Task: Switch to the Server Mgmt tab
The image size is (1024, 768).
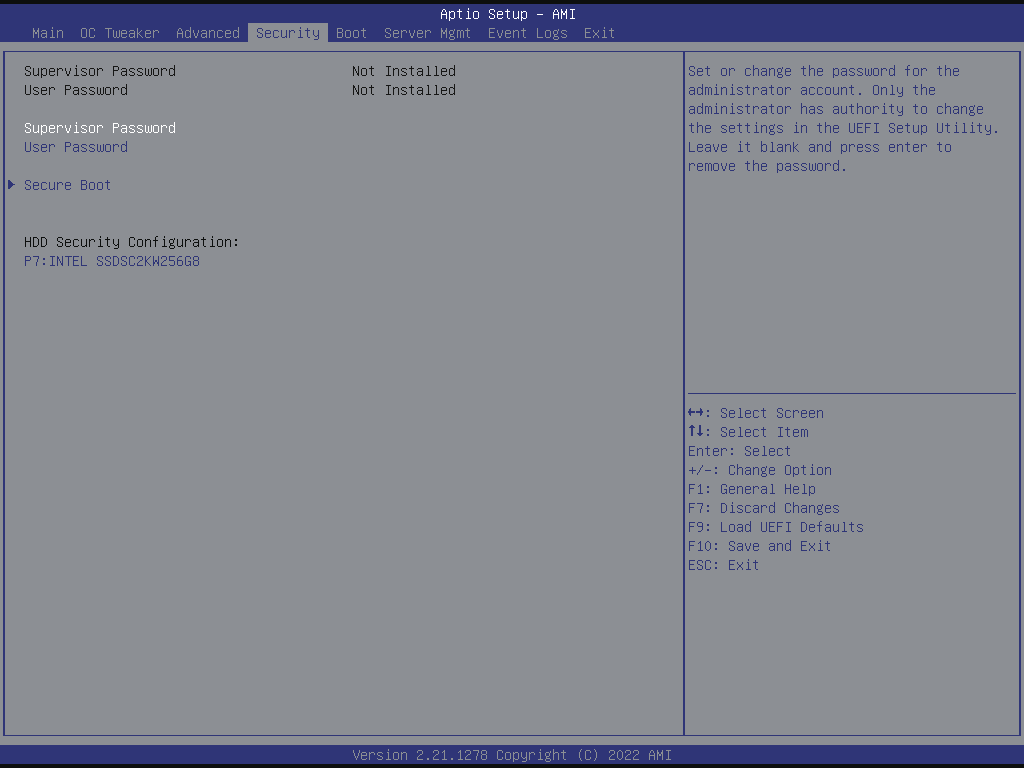Action: tap(427, 33)
